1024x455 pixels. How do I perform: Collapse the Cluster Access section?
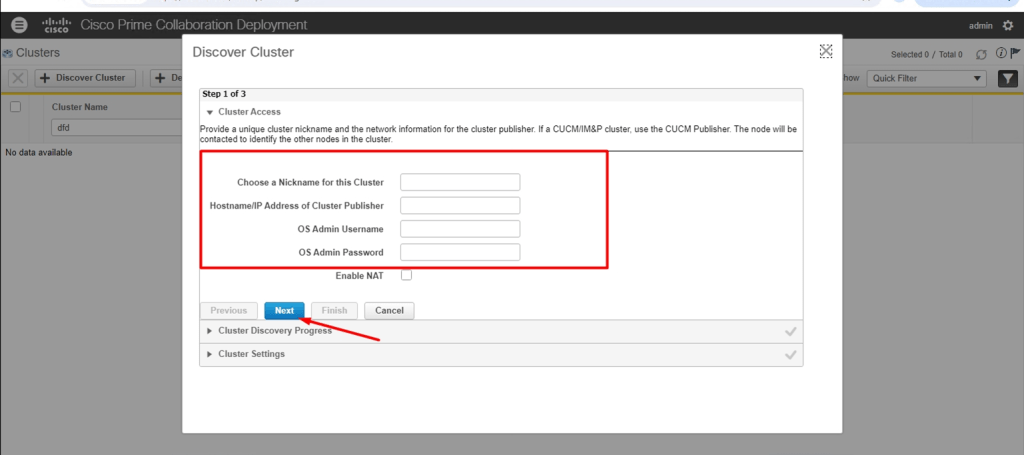[210, 112]
